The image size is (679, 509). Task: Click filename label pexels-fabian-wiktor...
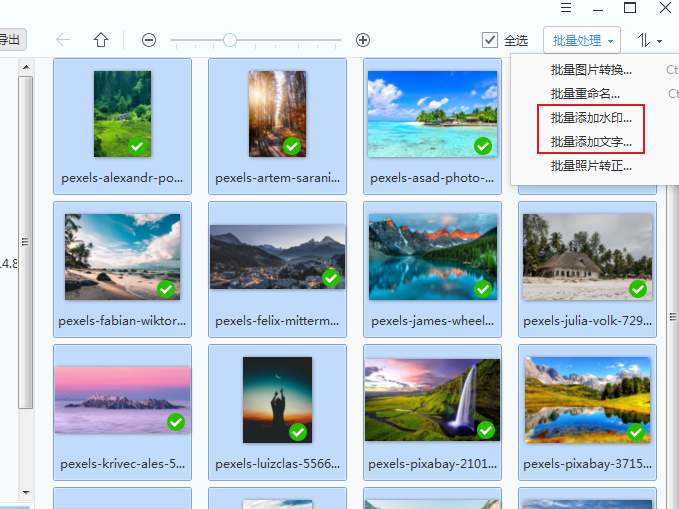(x=122, y=321)
